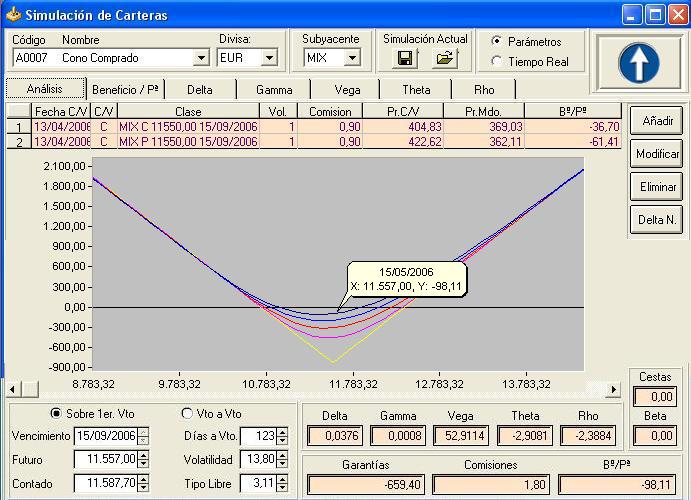This screenshot has width=691, height=500.
Task: Click the save simulation floppy disk icon
Action: click(x=405, y=58)
